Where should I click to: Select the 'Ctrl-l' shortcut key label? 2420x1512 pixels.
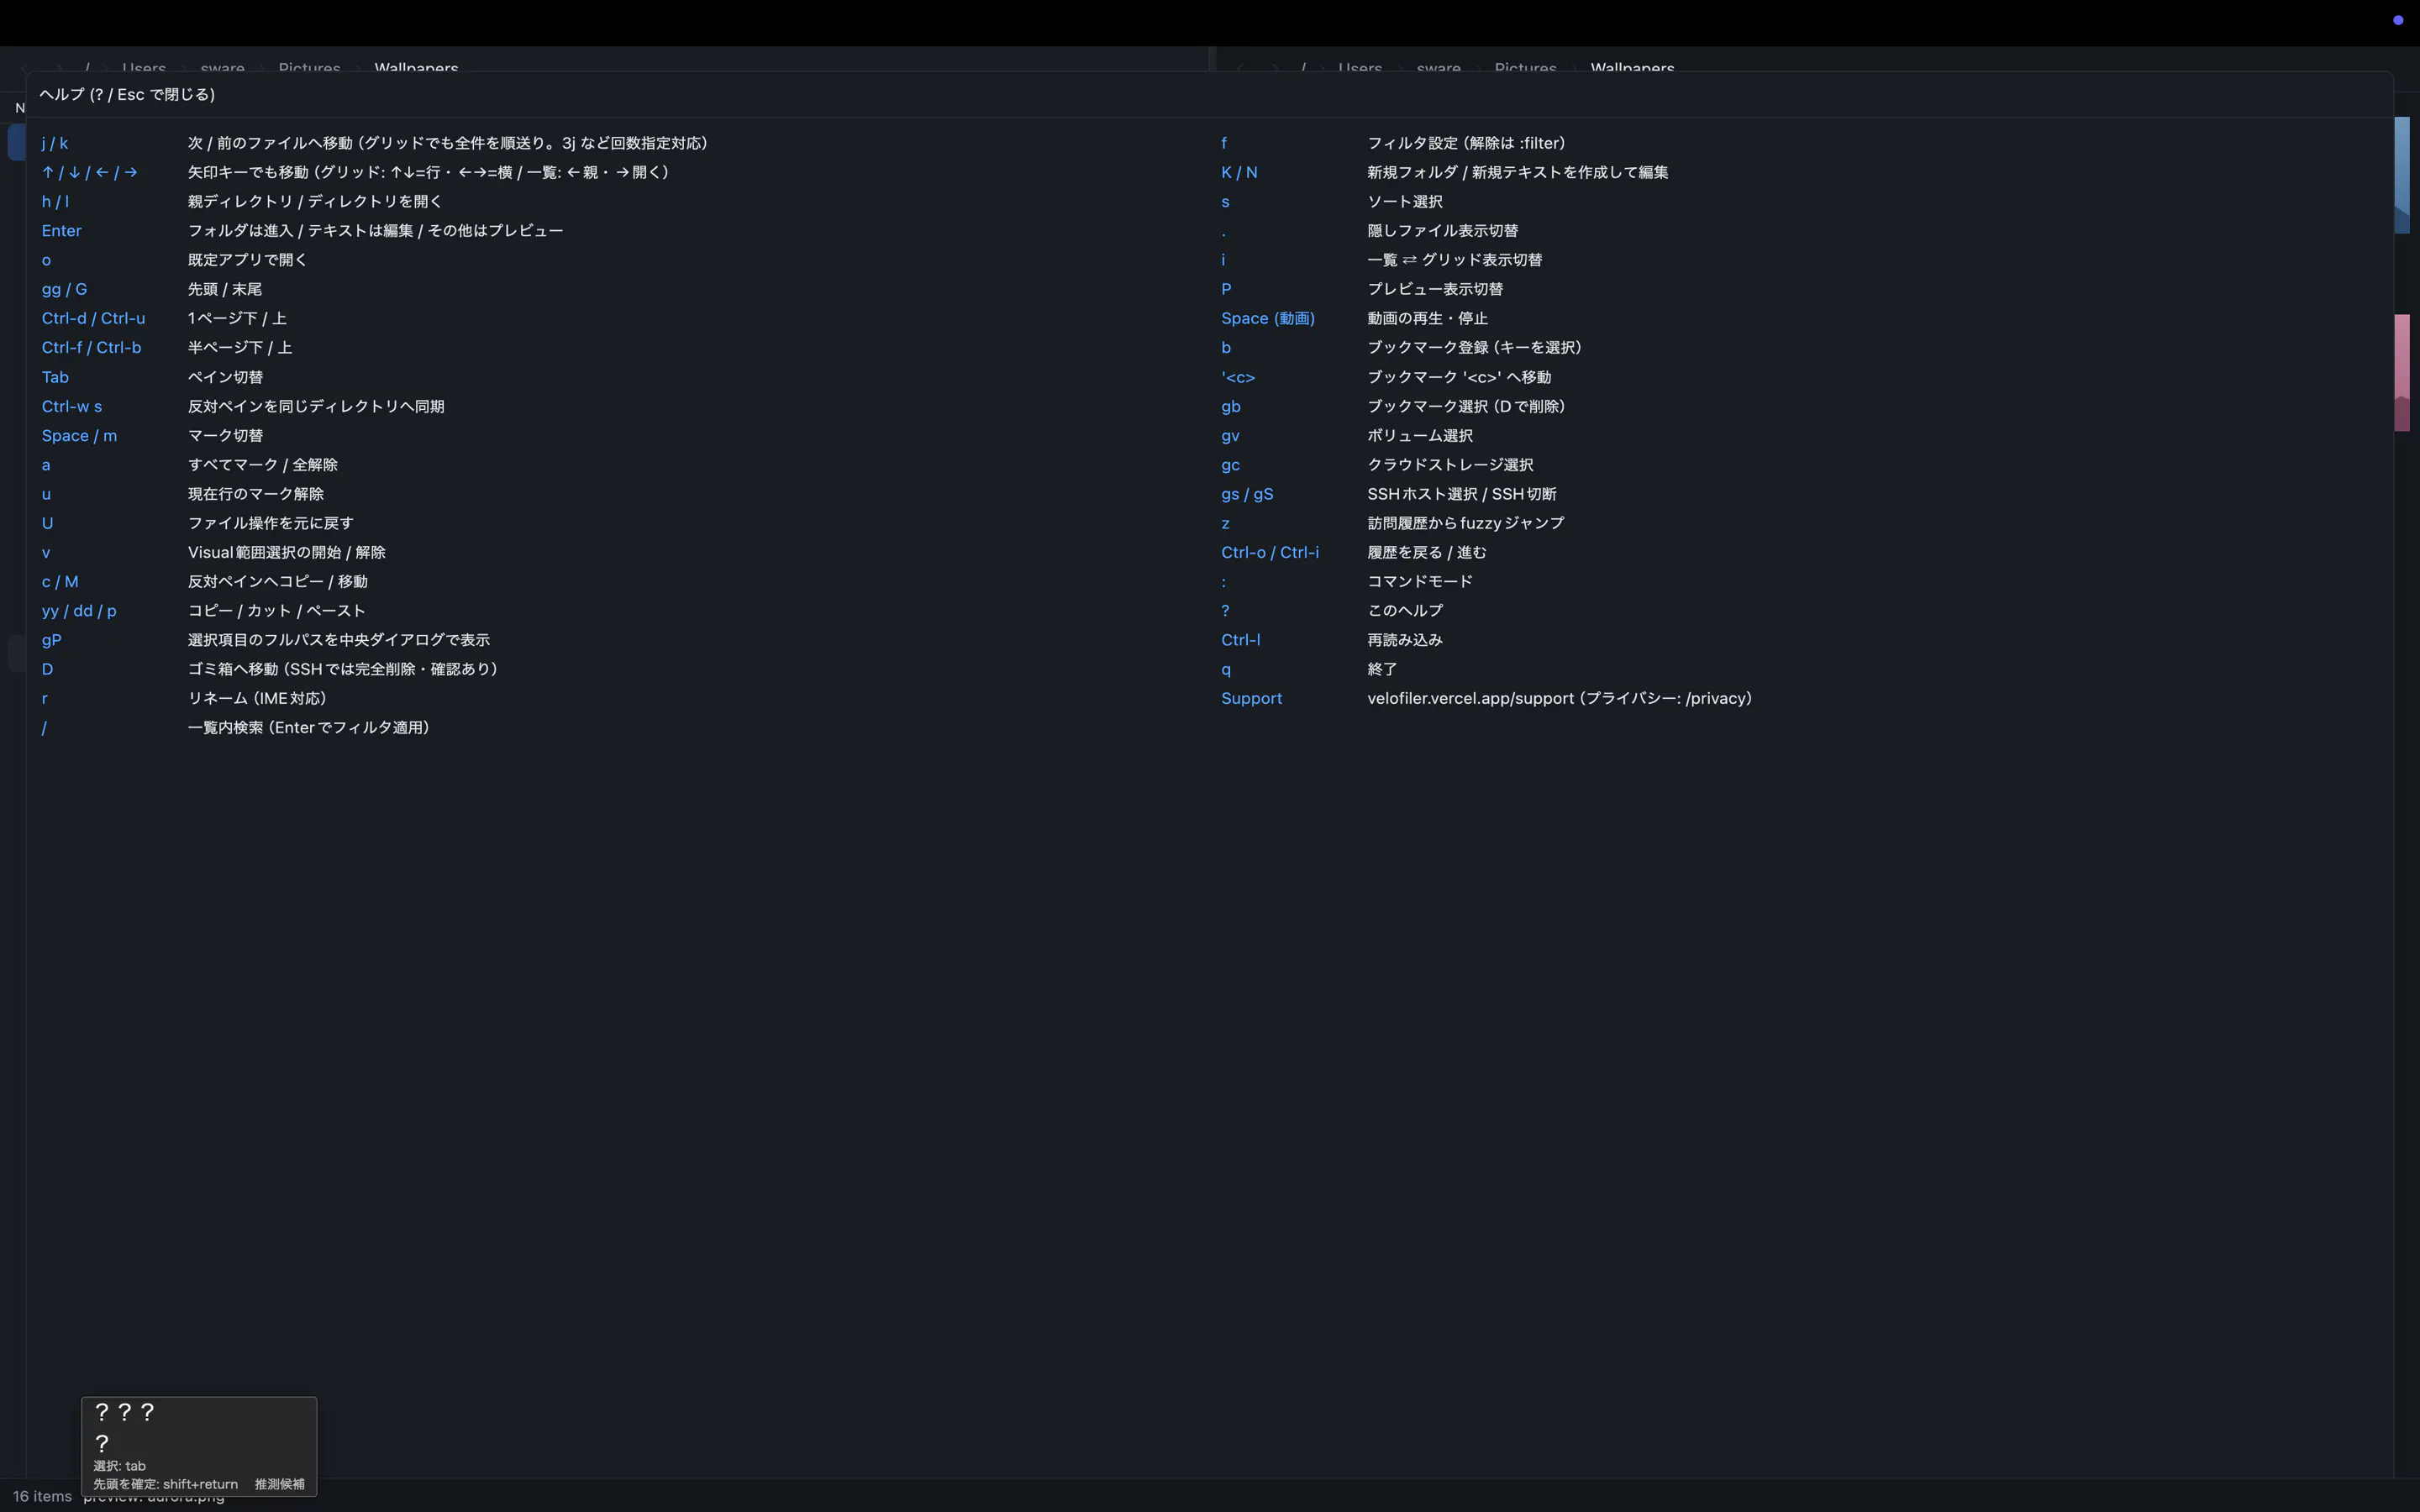1240,639
